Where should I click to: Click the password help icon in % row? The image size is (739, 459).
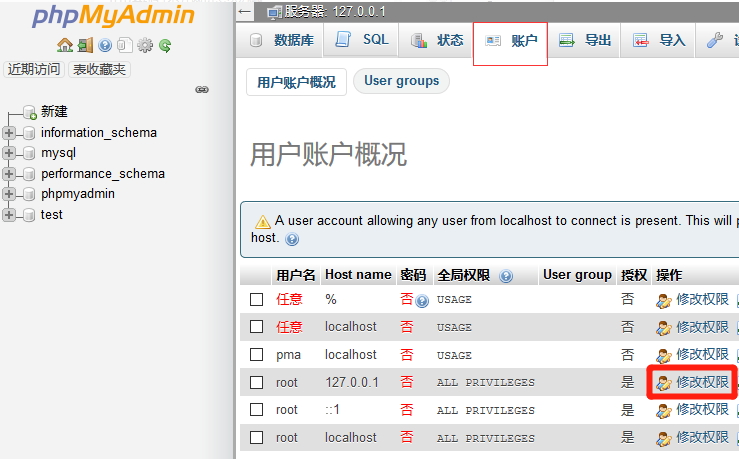tap(422, 301)
